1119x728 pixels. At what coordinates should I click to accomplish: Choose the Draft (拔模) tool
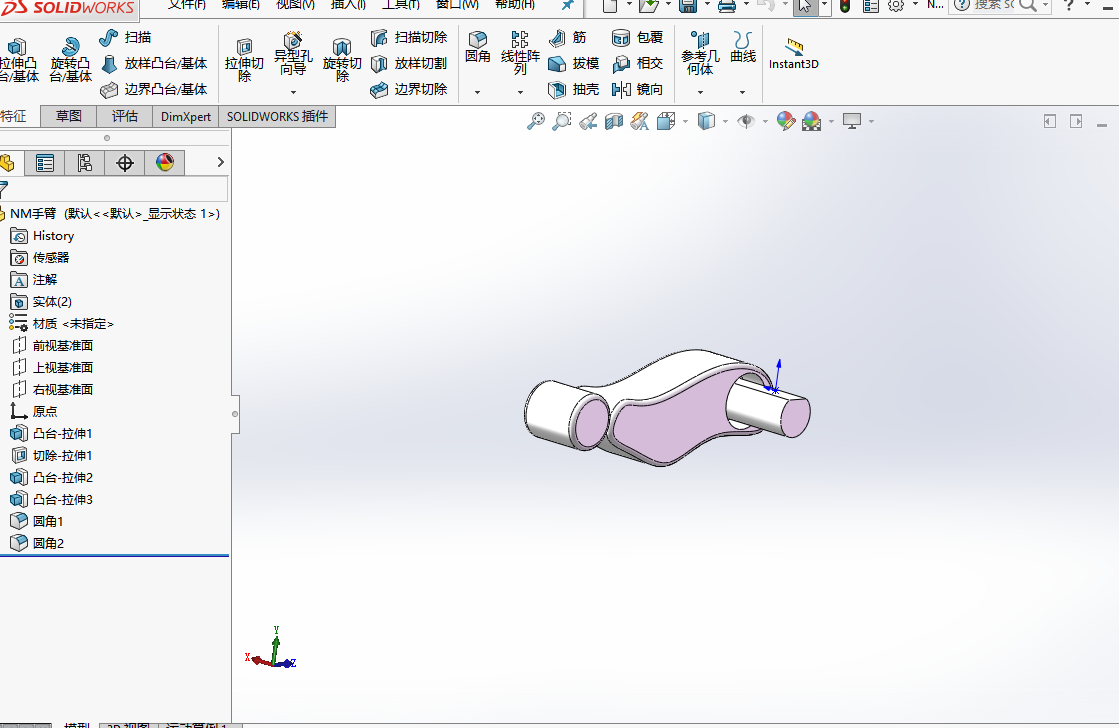point(574,64)
